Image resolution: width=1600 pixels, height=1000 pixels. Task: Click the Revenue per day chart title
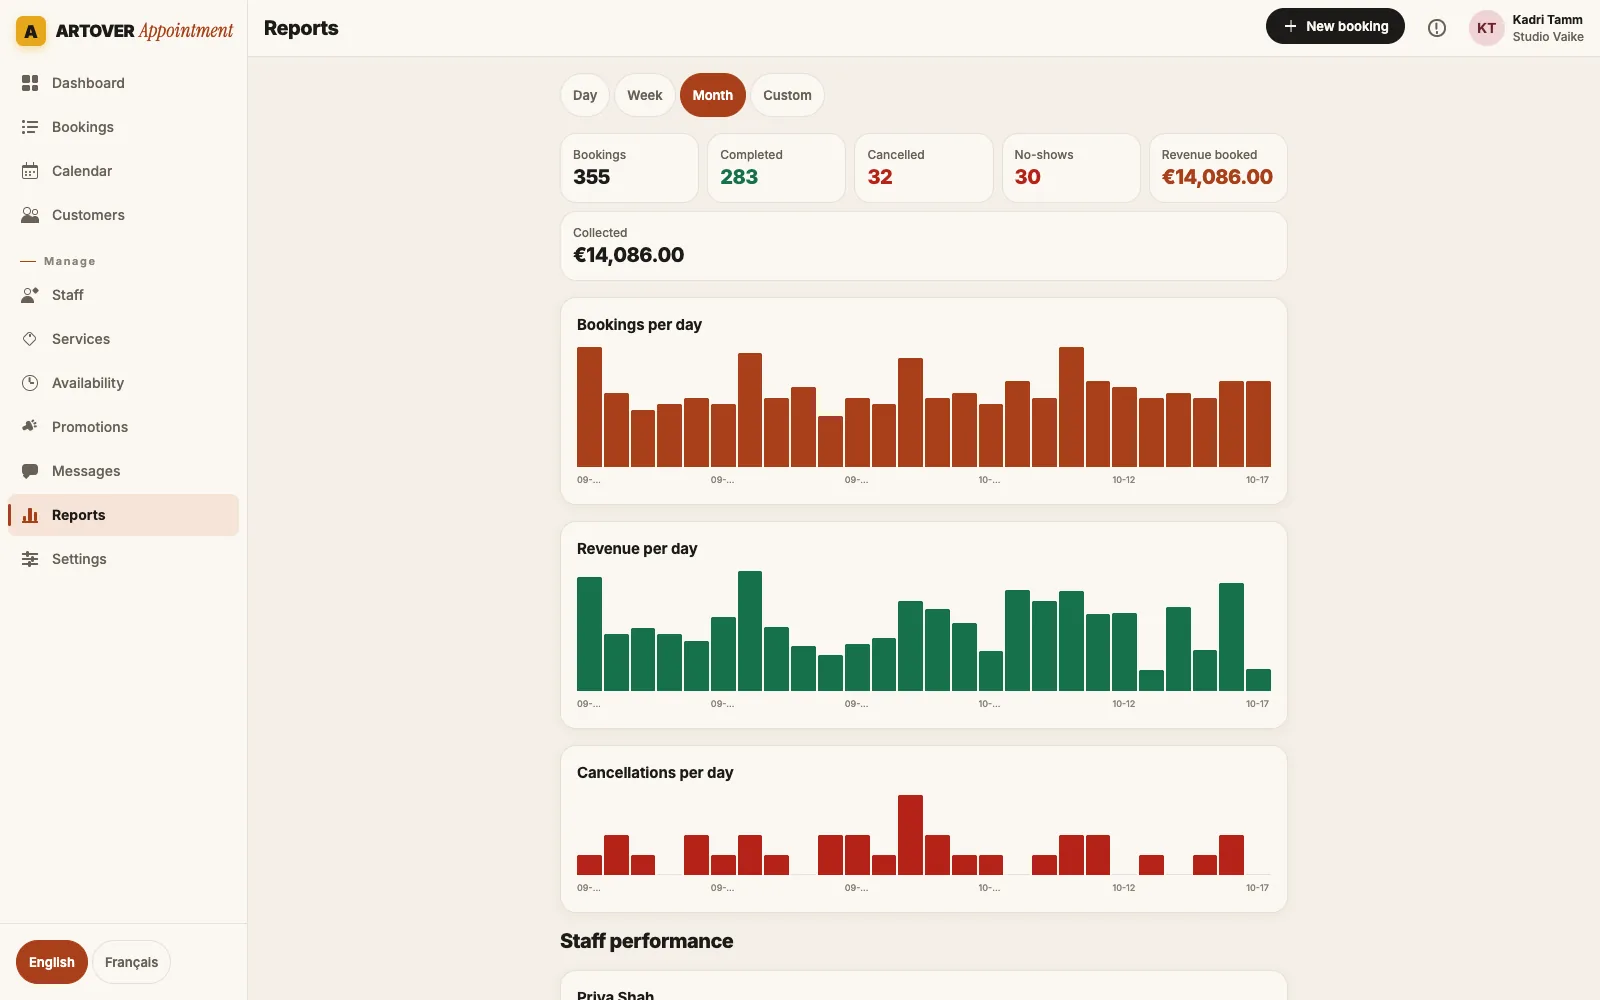(x=637, y=549)
